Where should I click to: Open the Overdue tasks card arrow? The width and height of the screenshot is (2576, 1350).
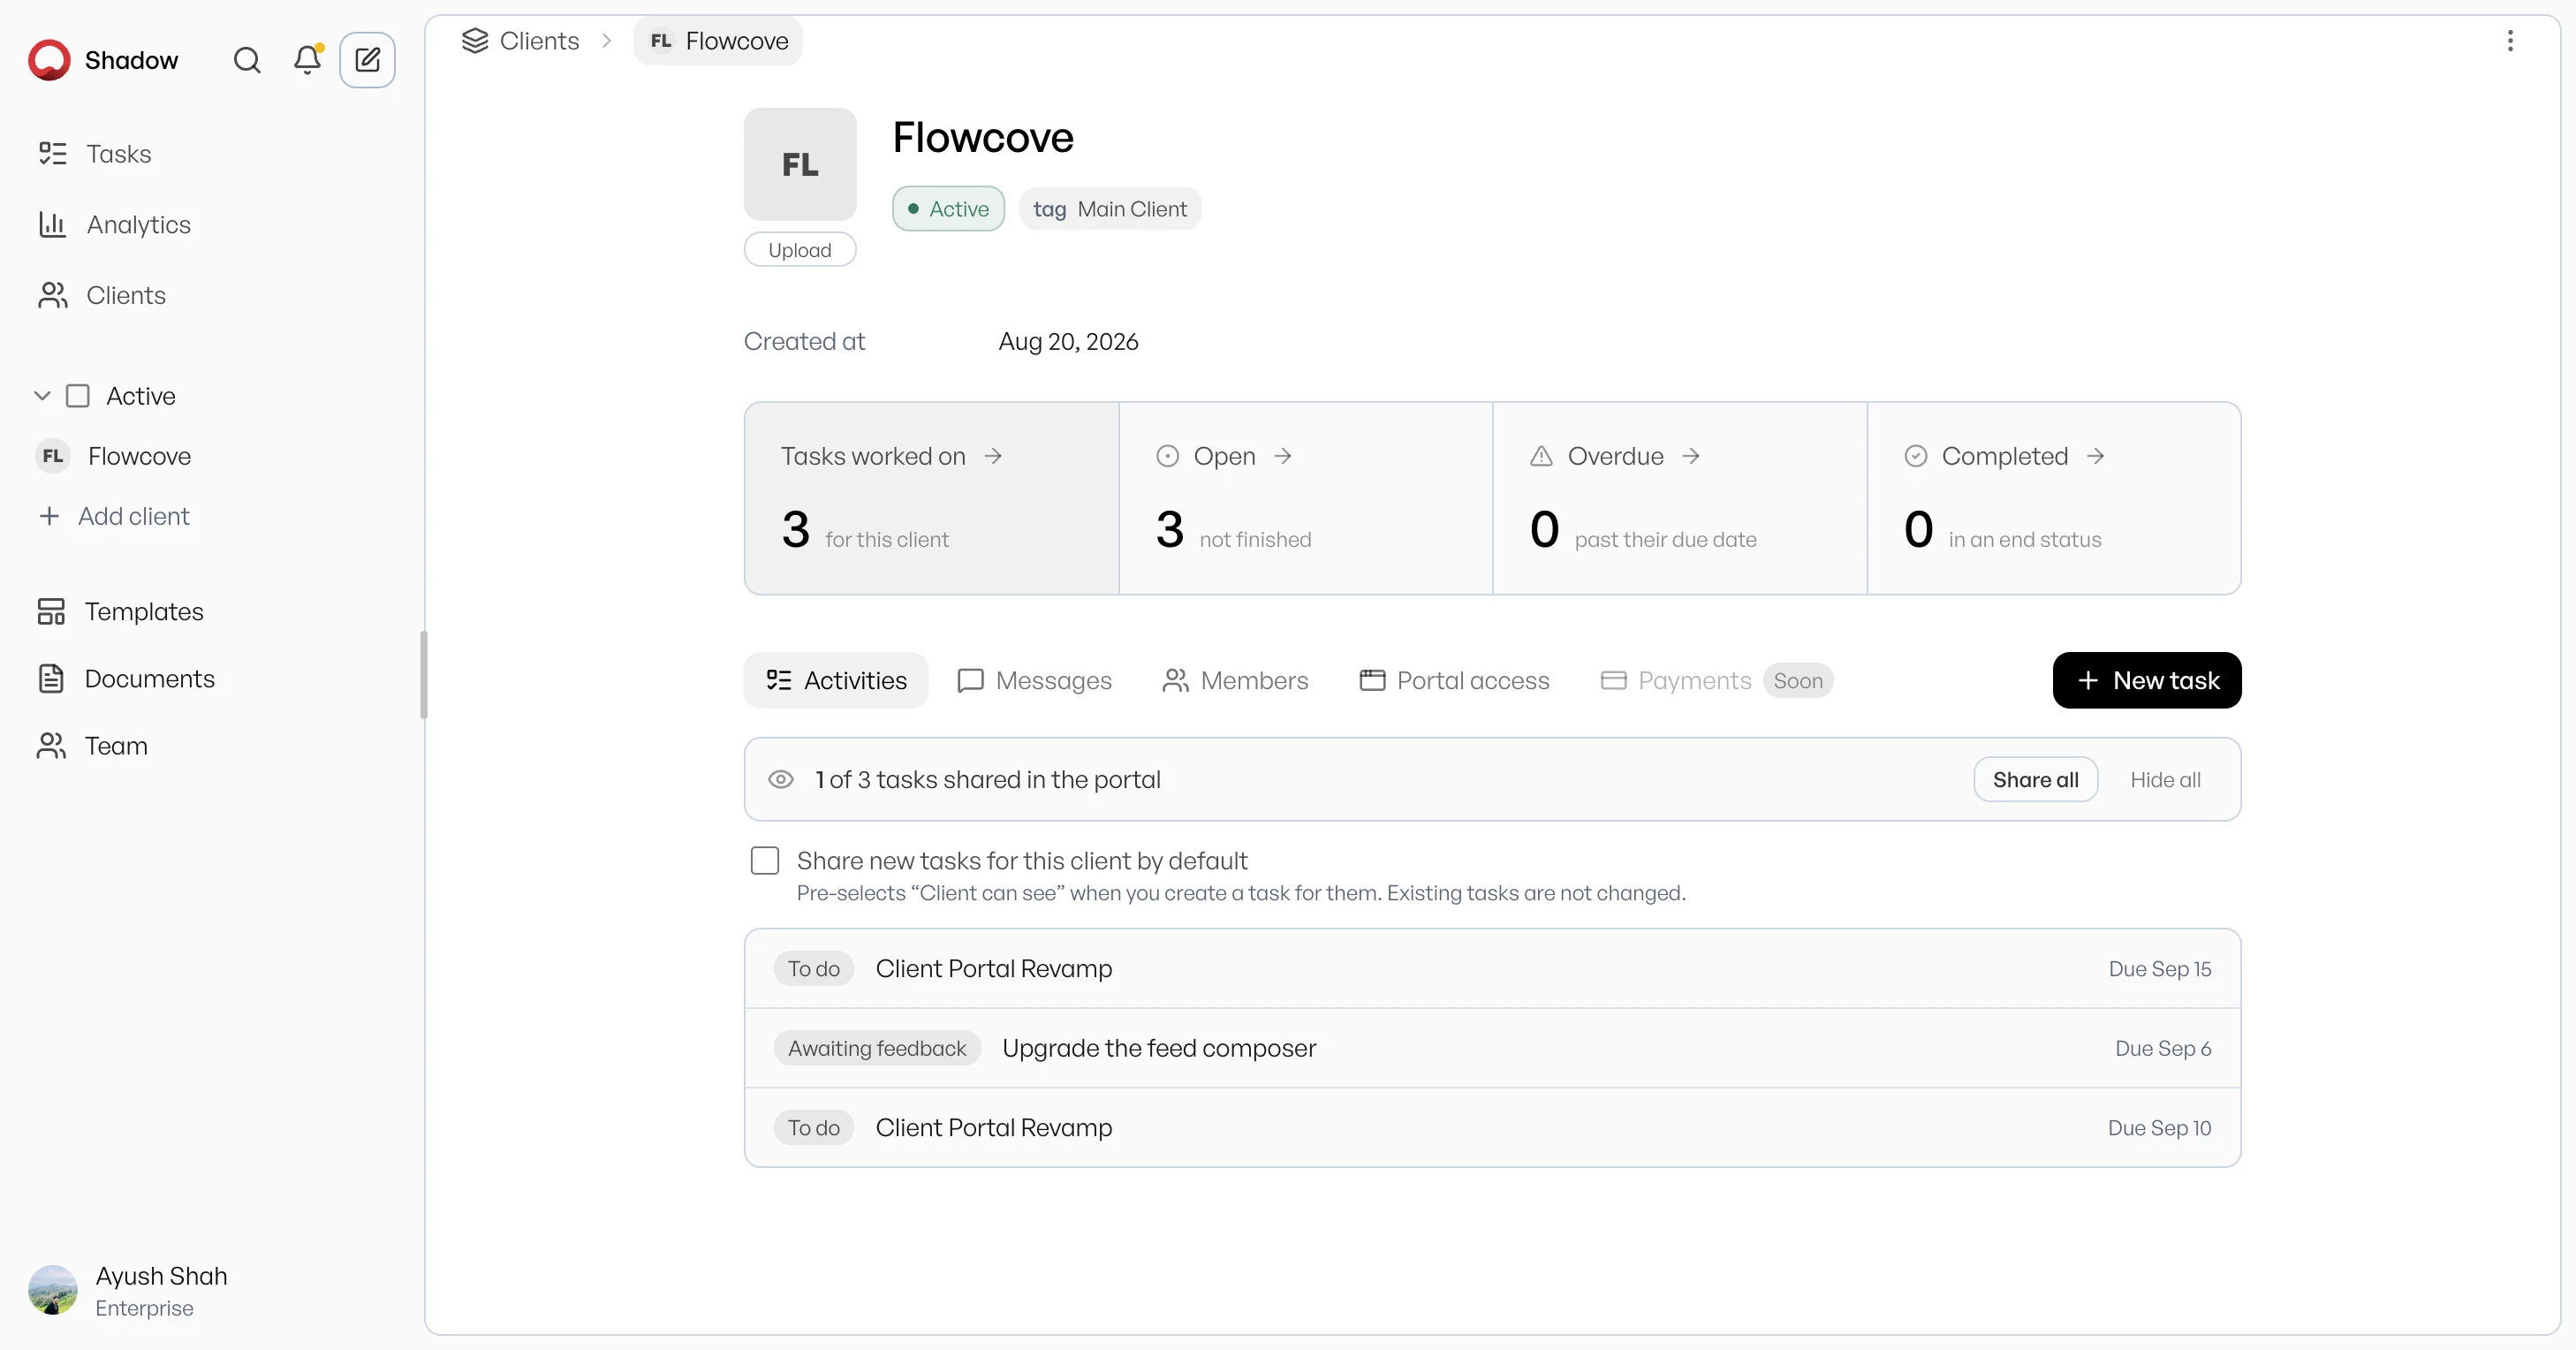[x=1691, y=456]
